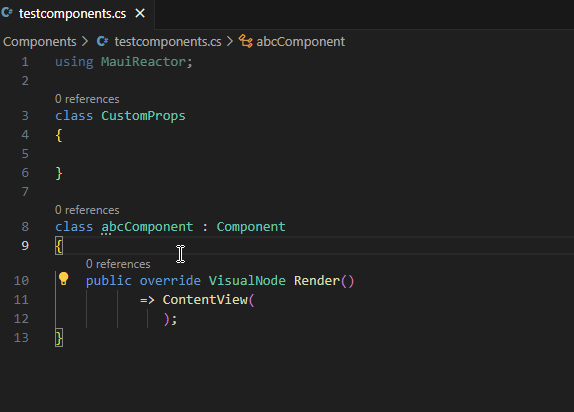
Task: Click the class symbol icon before abcComponent
Action: 246,41
